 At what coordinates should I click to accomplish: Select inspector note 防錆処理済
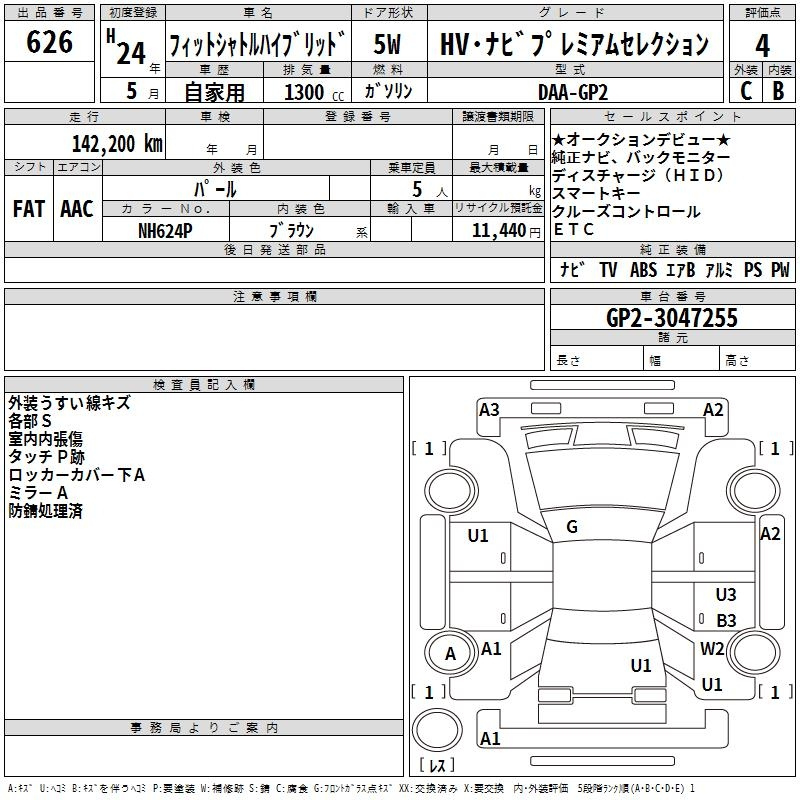pyautogui.click(x=45, y=511)
